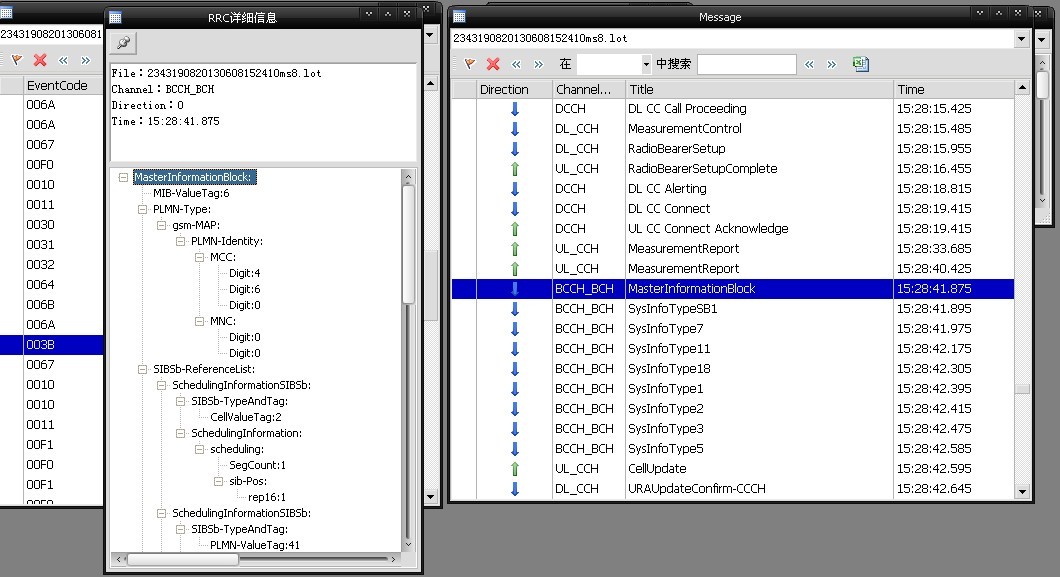Collapse the PLMN-Type tree node
1060x577 pixels.
[x=142, y=209]
